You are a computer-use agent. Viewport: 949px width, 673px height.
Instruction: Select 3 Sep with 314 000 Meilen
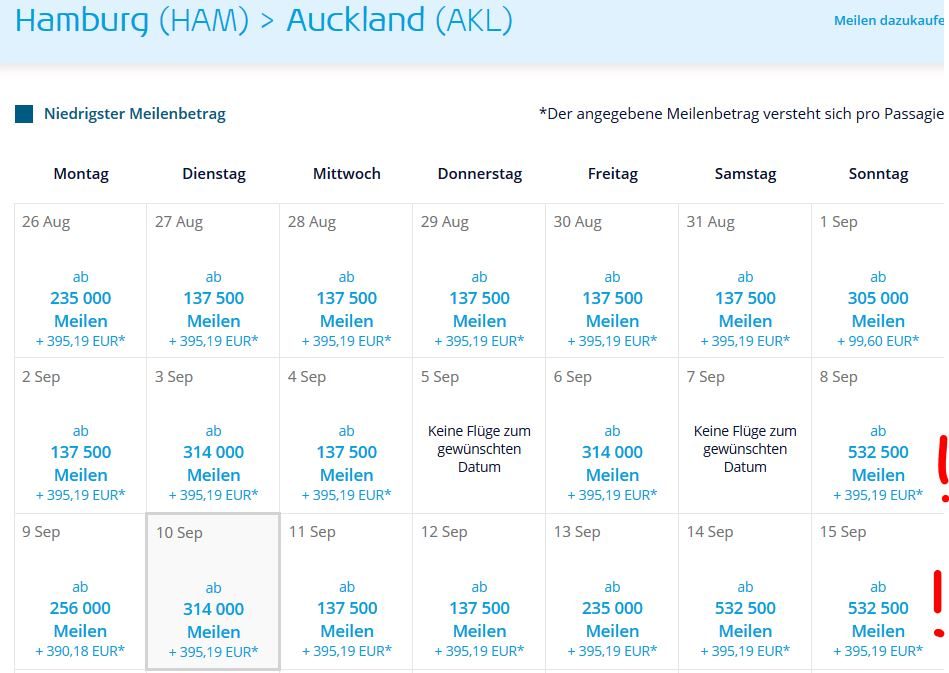tap(213, 436)
